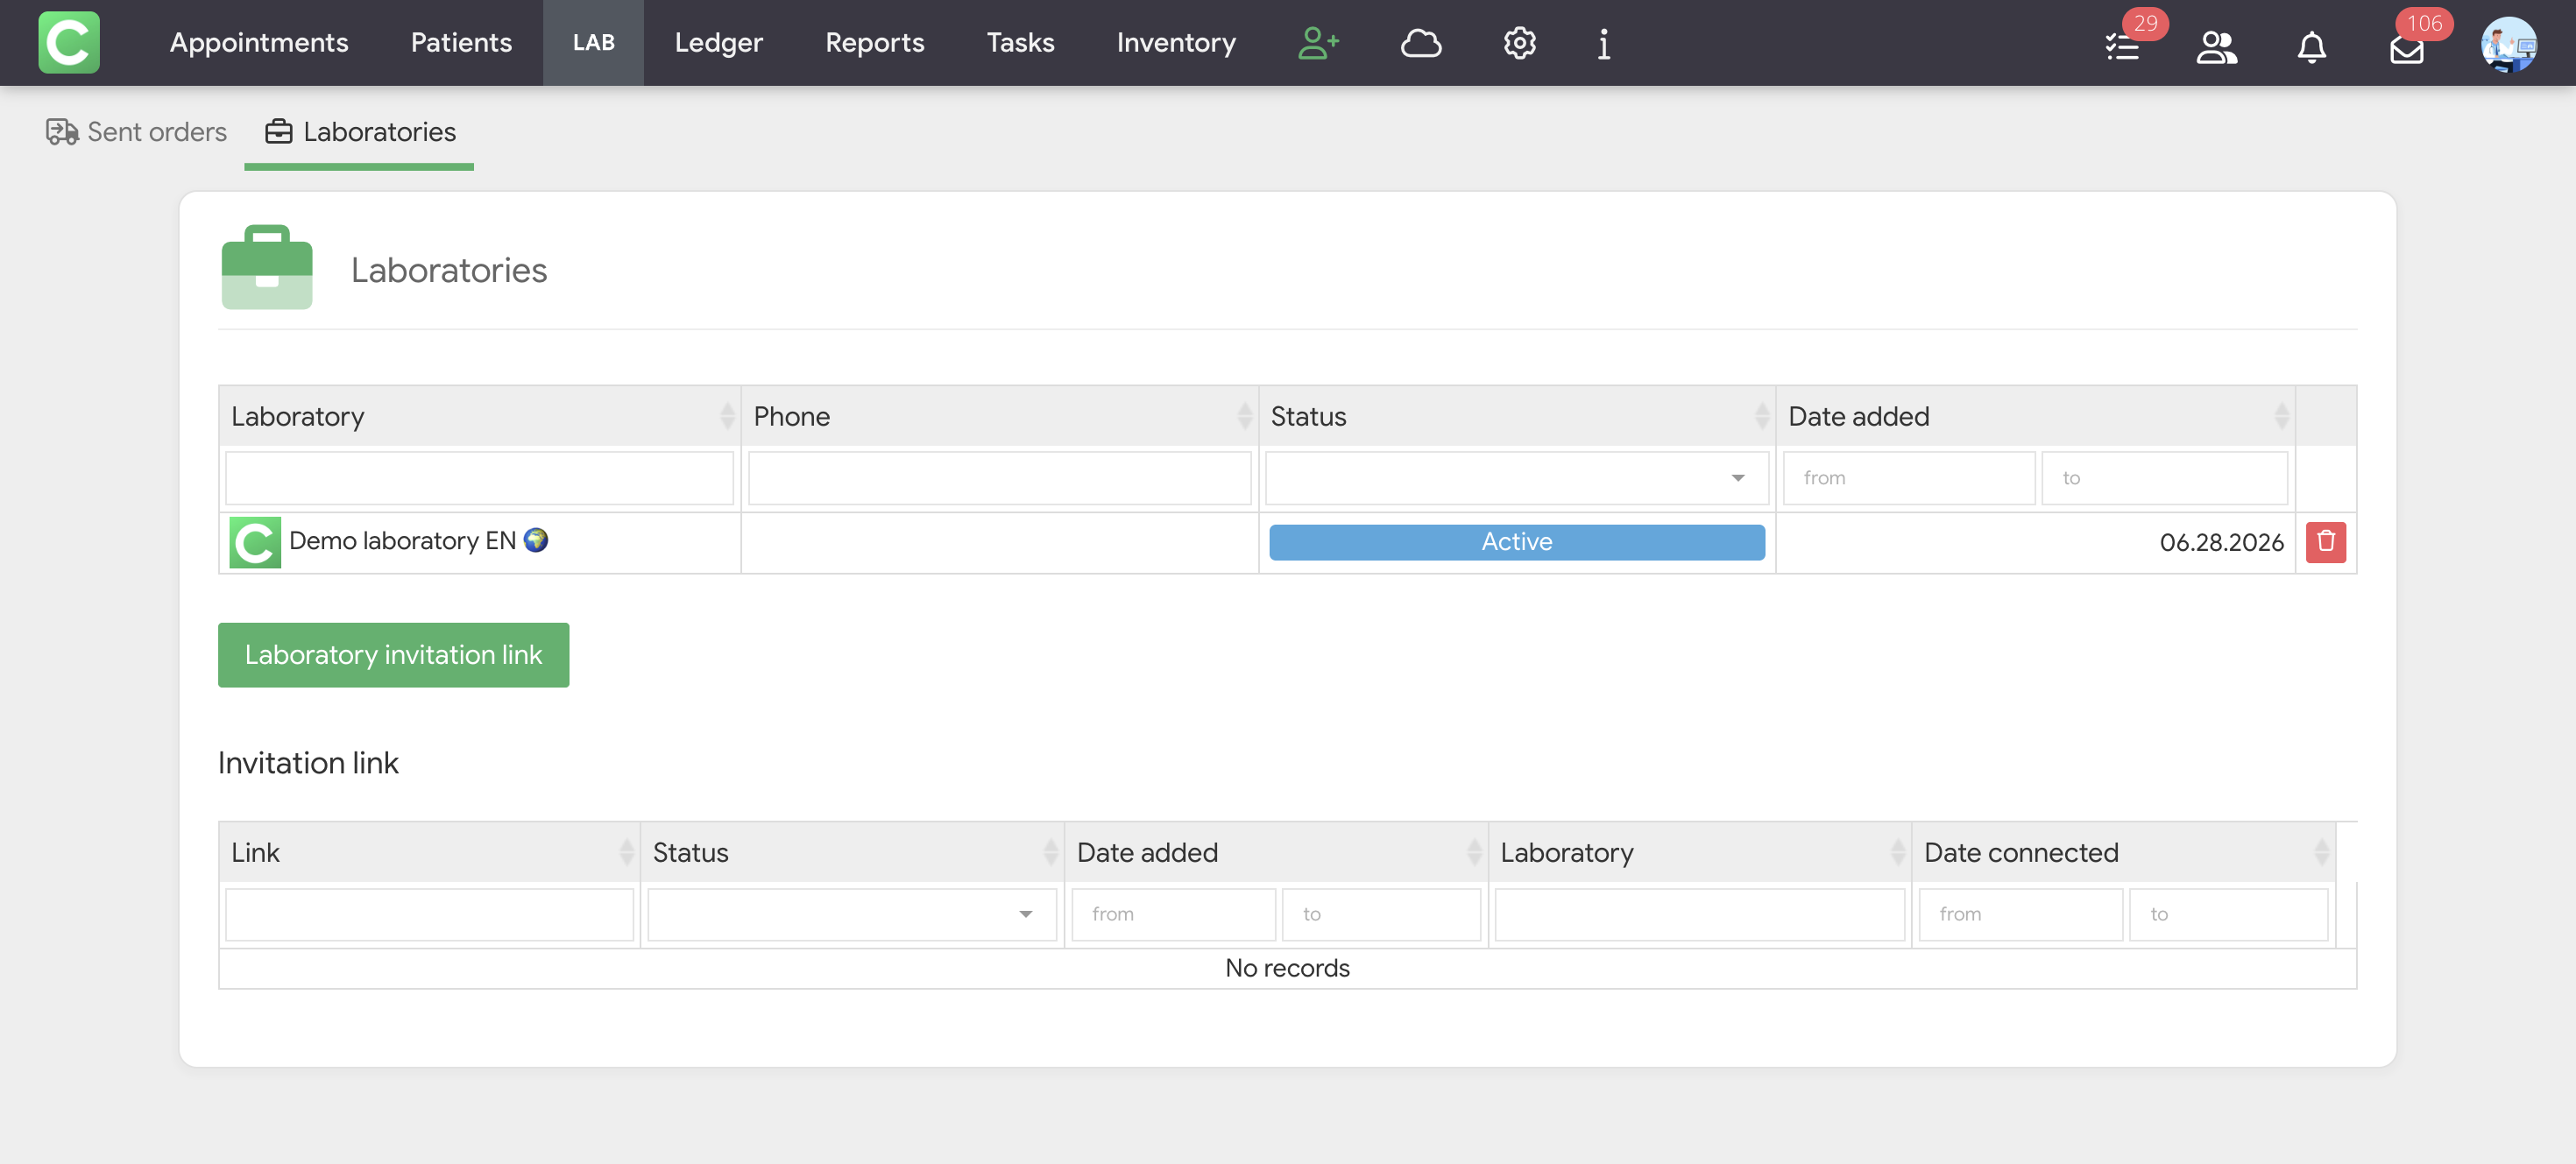Open laboratories Status filter dropdown
This screenshot has width=2576, height=1164.
(x=1516, y=478)
